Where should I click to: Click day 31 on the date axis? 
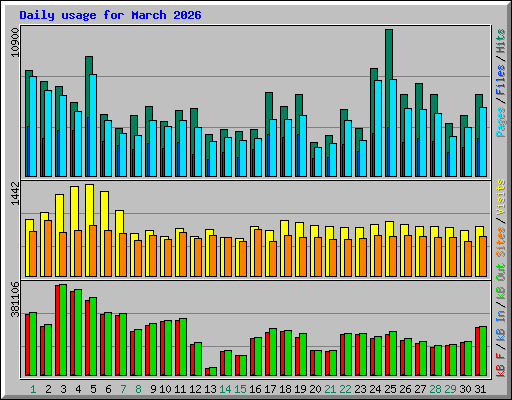480,389
